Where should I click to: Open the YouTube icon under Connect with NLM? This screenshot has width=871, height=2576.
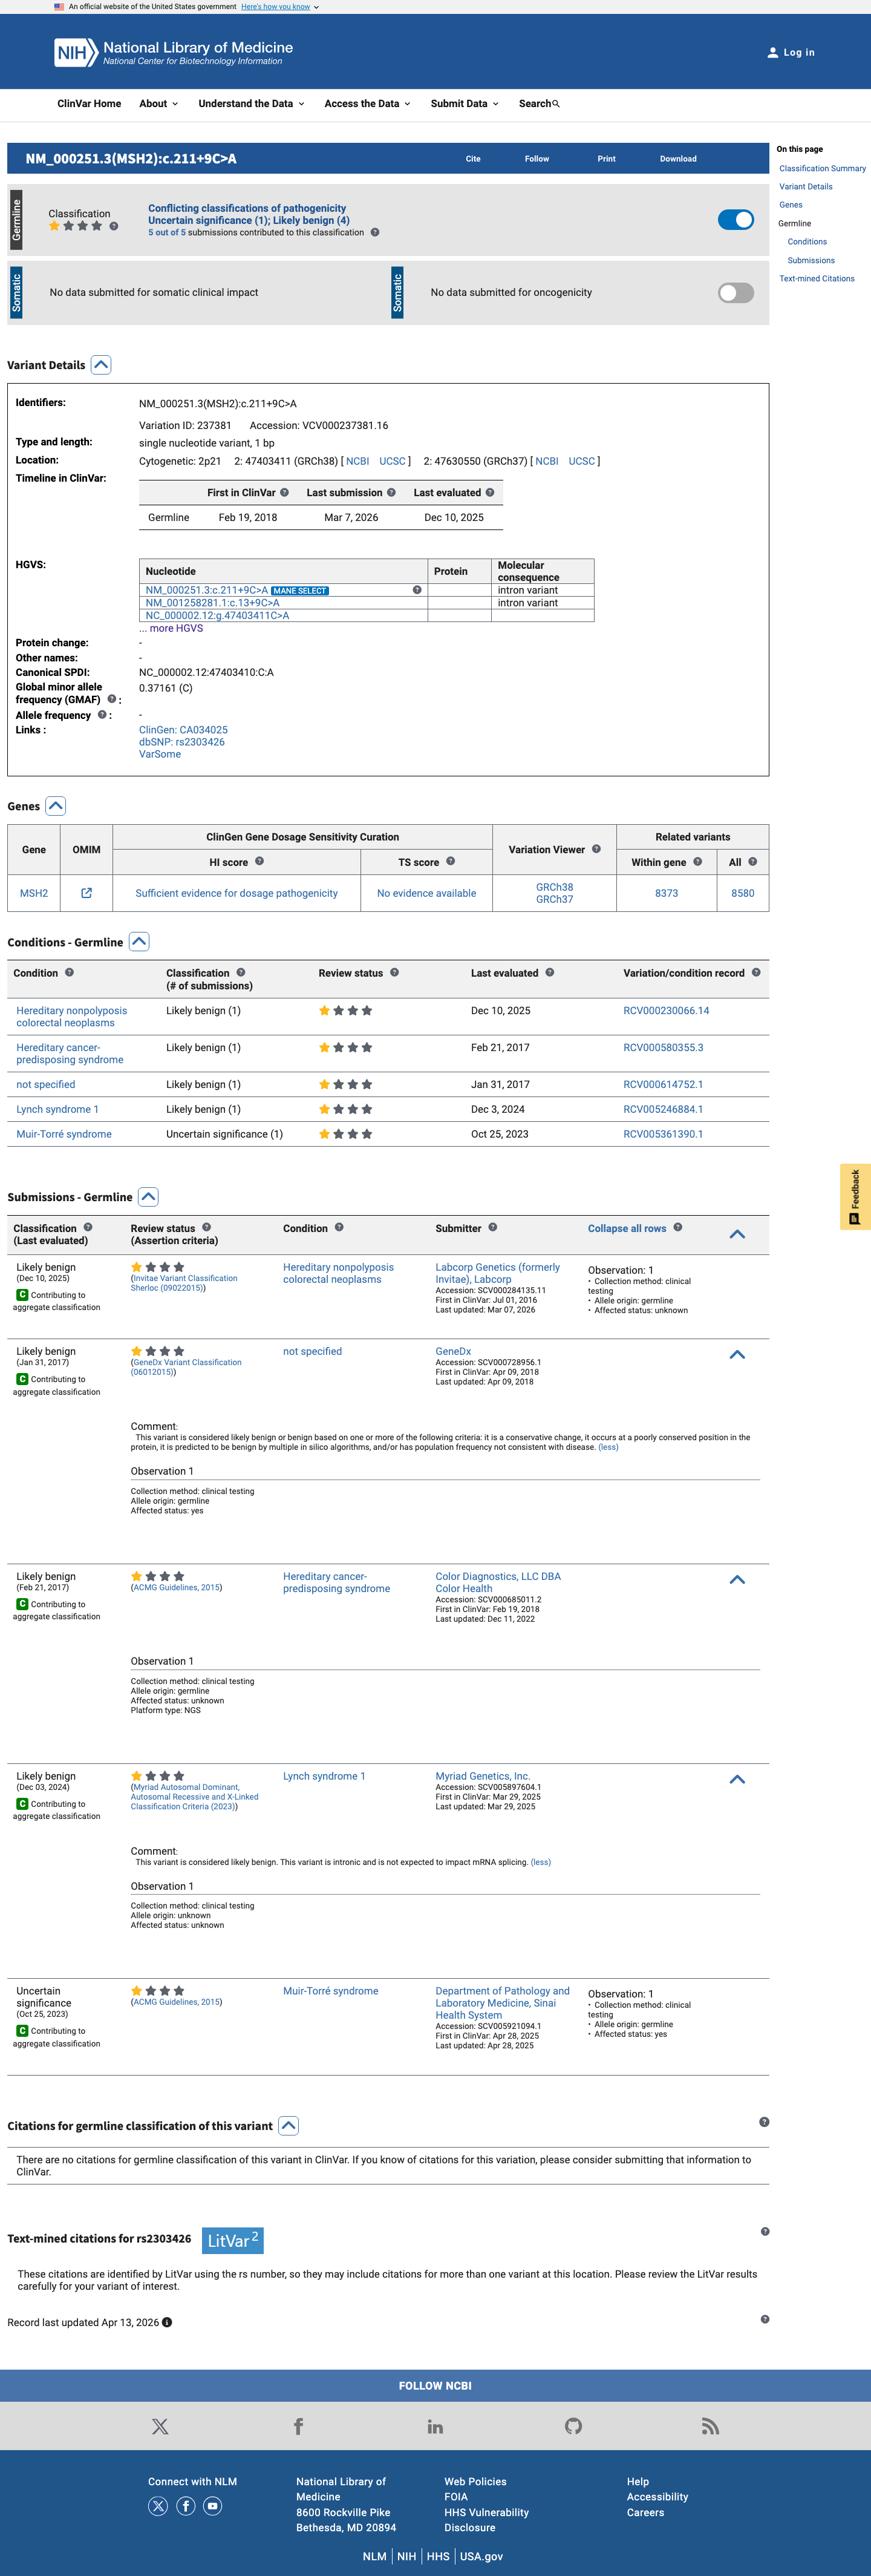tap(212, 2505)
